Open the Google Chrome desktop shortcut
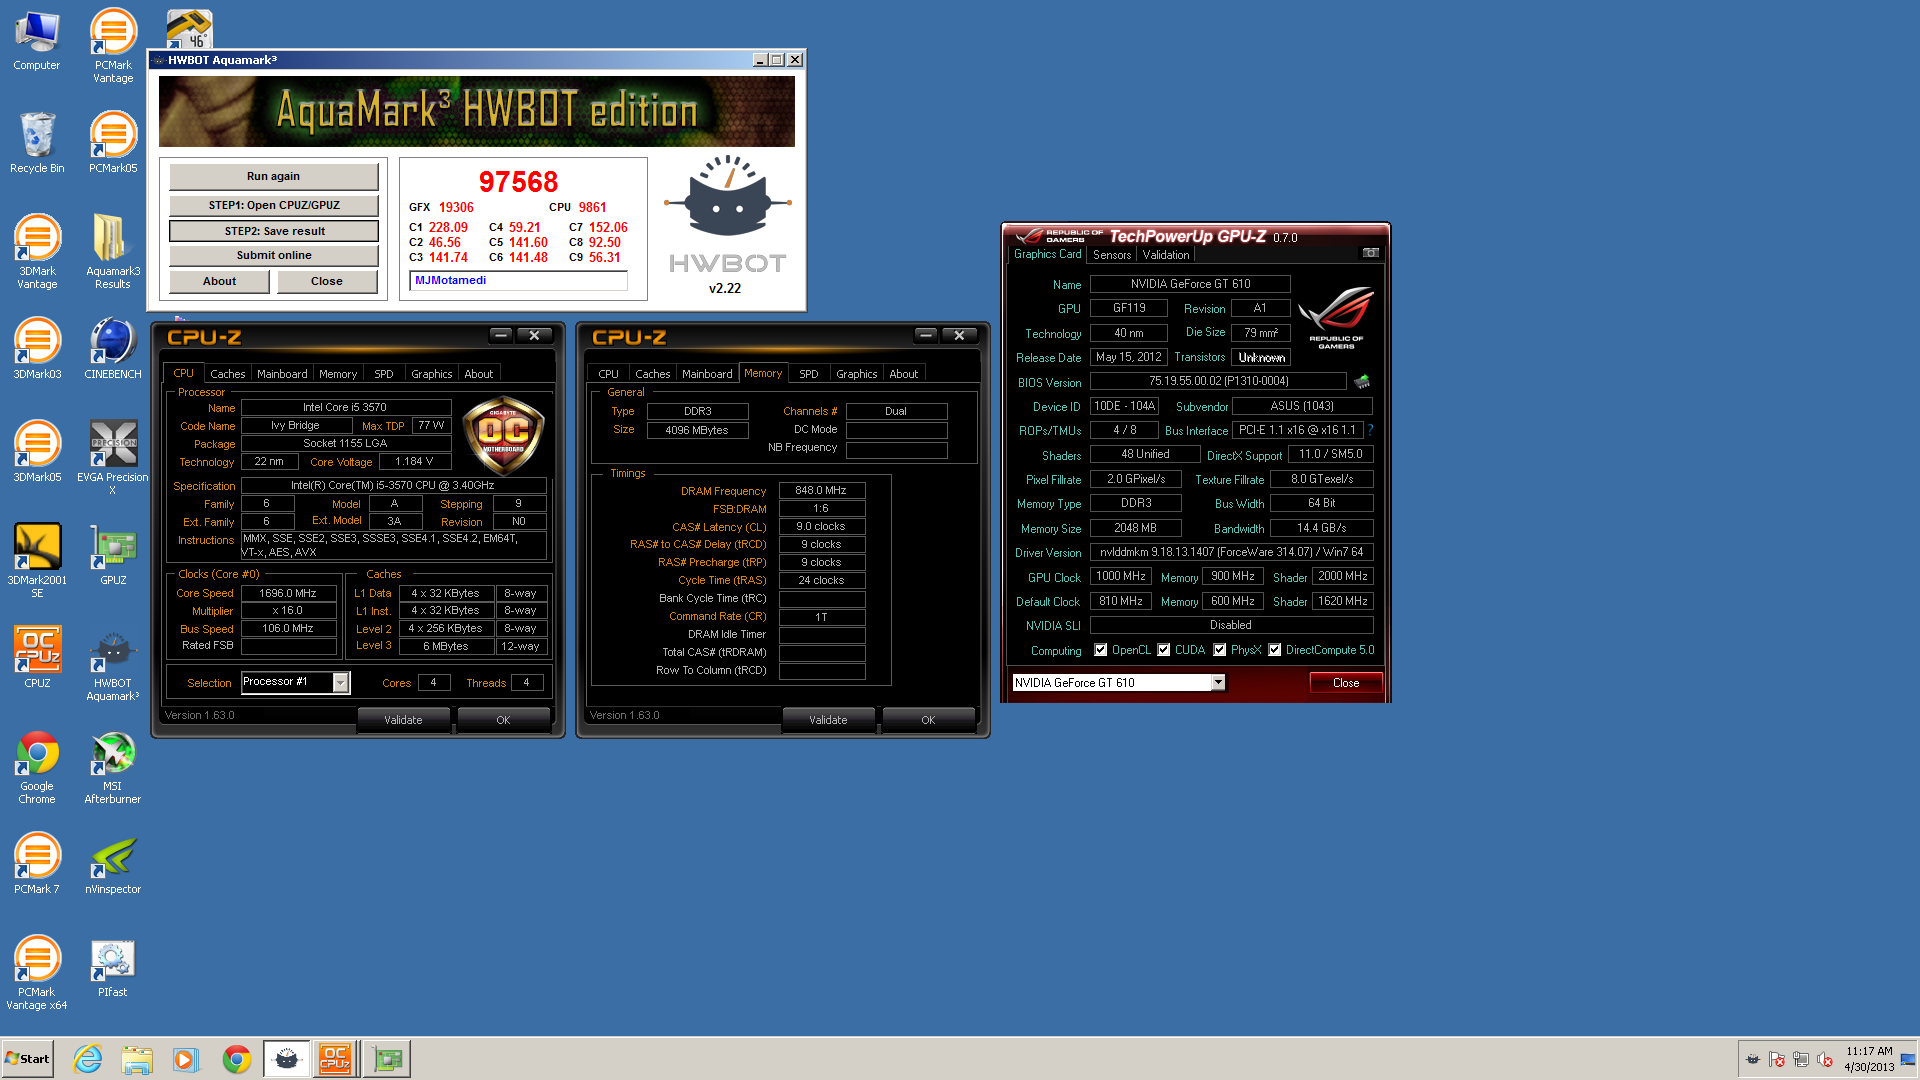 click(x=37, y=767)
